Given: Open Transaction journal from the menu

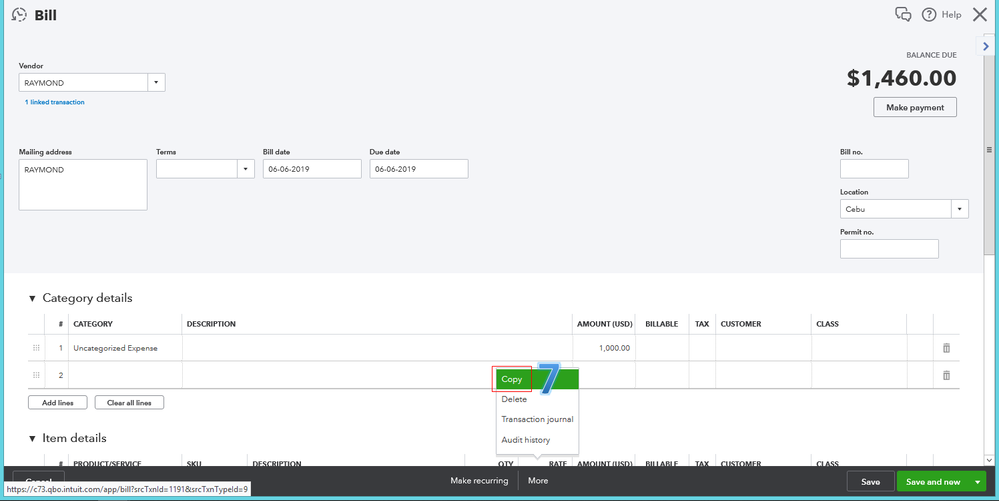Looking at the screenshot, I should pos(537,419).
